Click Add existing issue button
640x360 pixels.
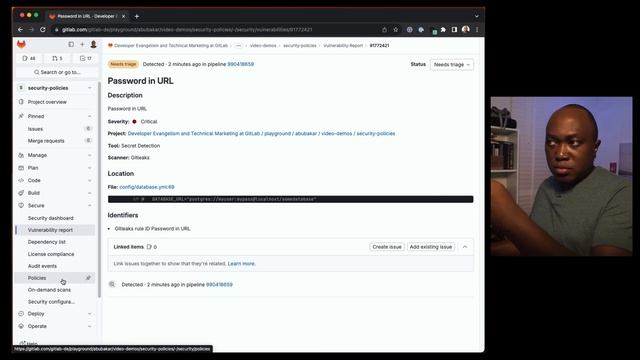click(431, 247)
